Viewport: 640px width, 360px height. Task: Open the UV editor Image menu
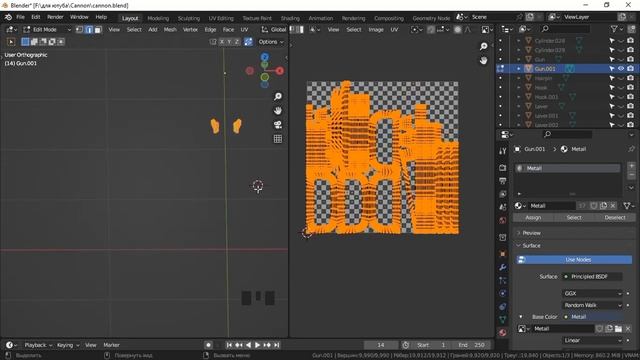click(x=376, y=29)
